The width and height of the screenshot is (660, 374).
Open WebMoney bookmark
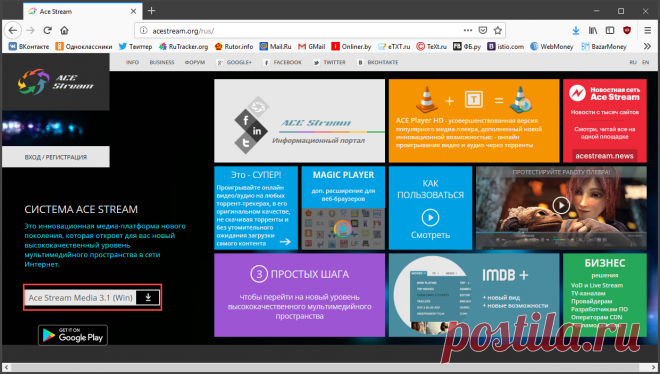[x=551, y=46]
